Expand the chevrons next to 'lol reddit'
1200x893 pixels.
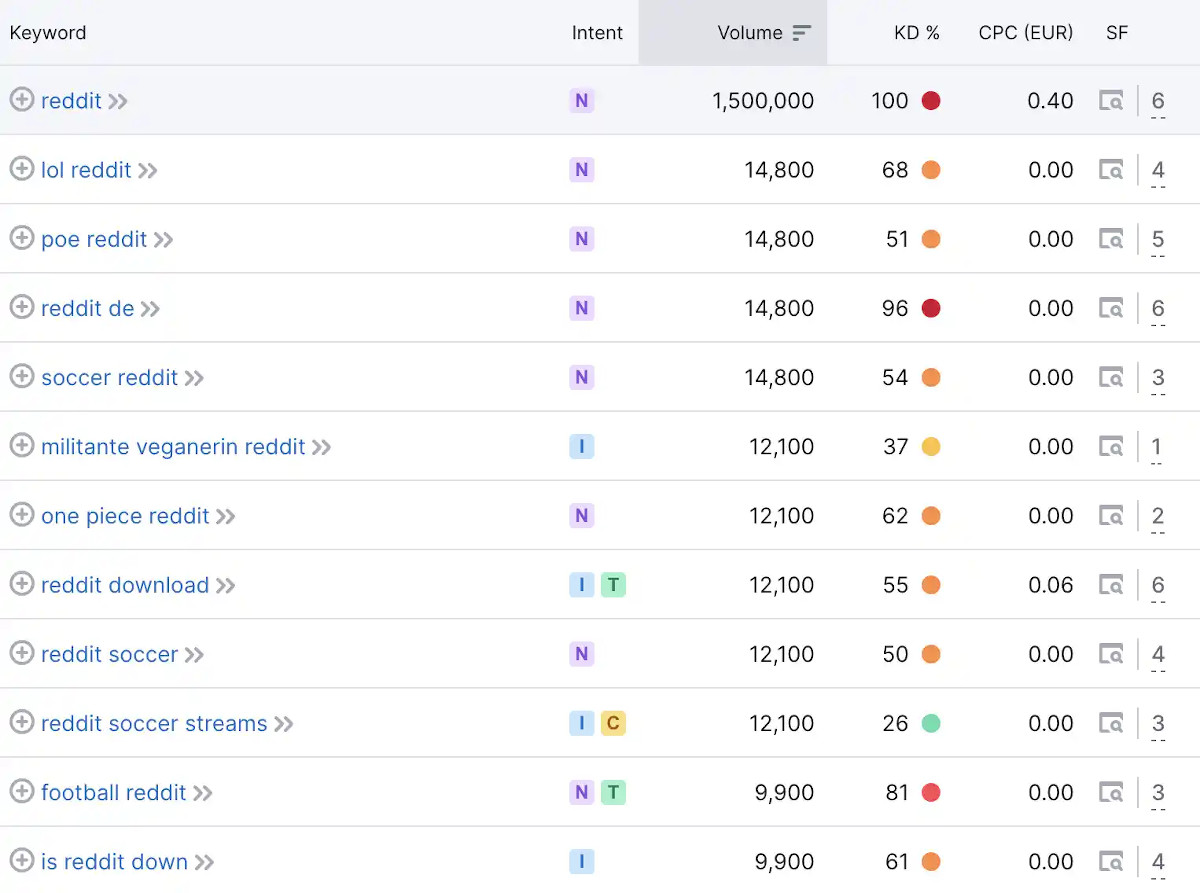[x=148, y=170]
